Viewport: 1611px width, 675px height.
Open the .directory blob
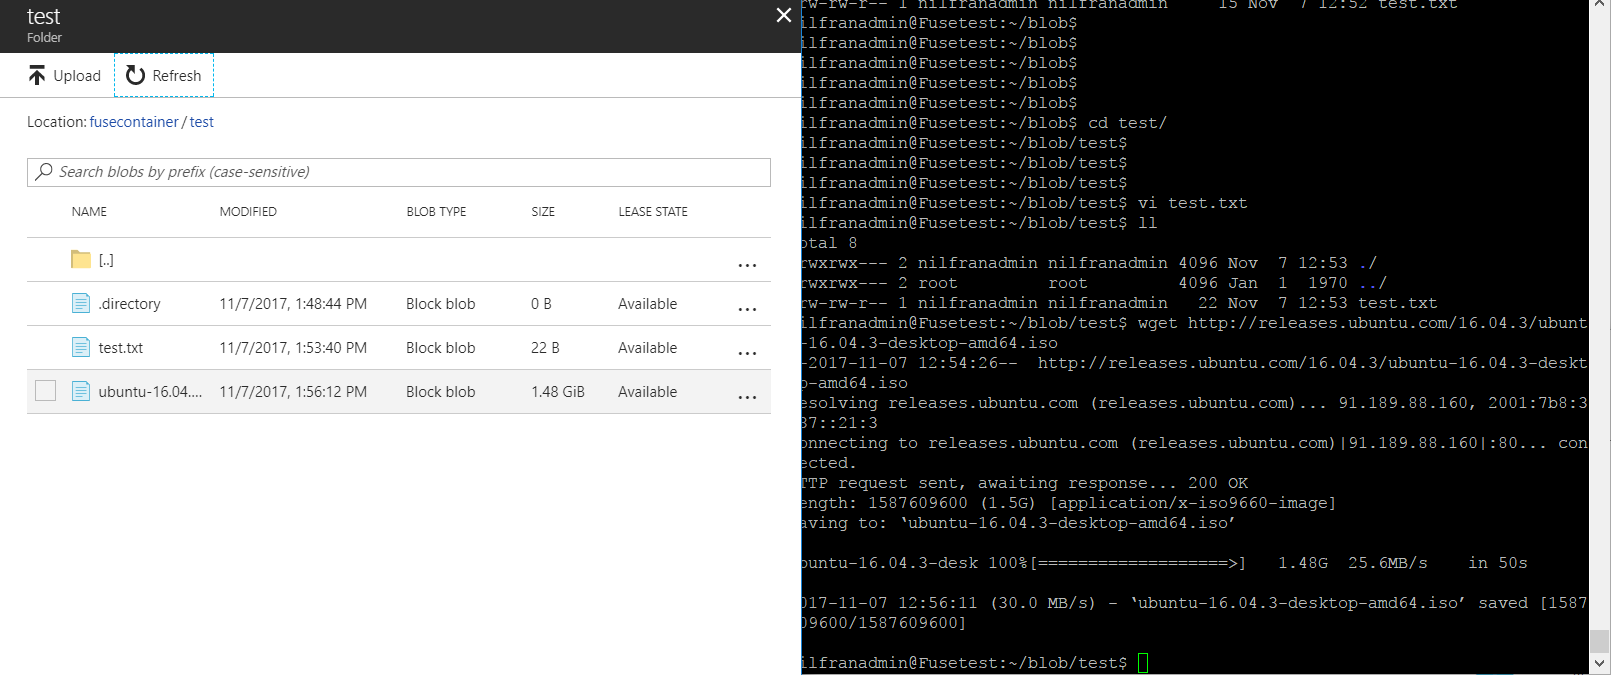pos(129,304)
